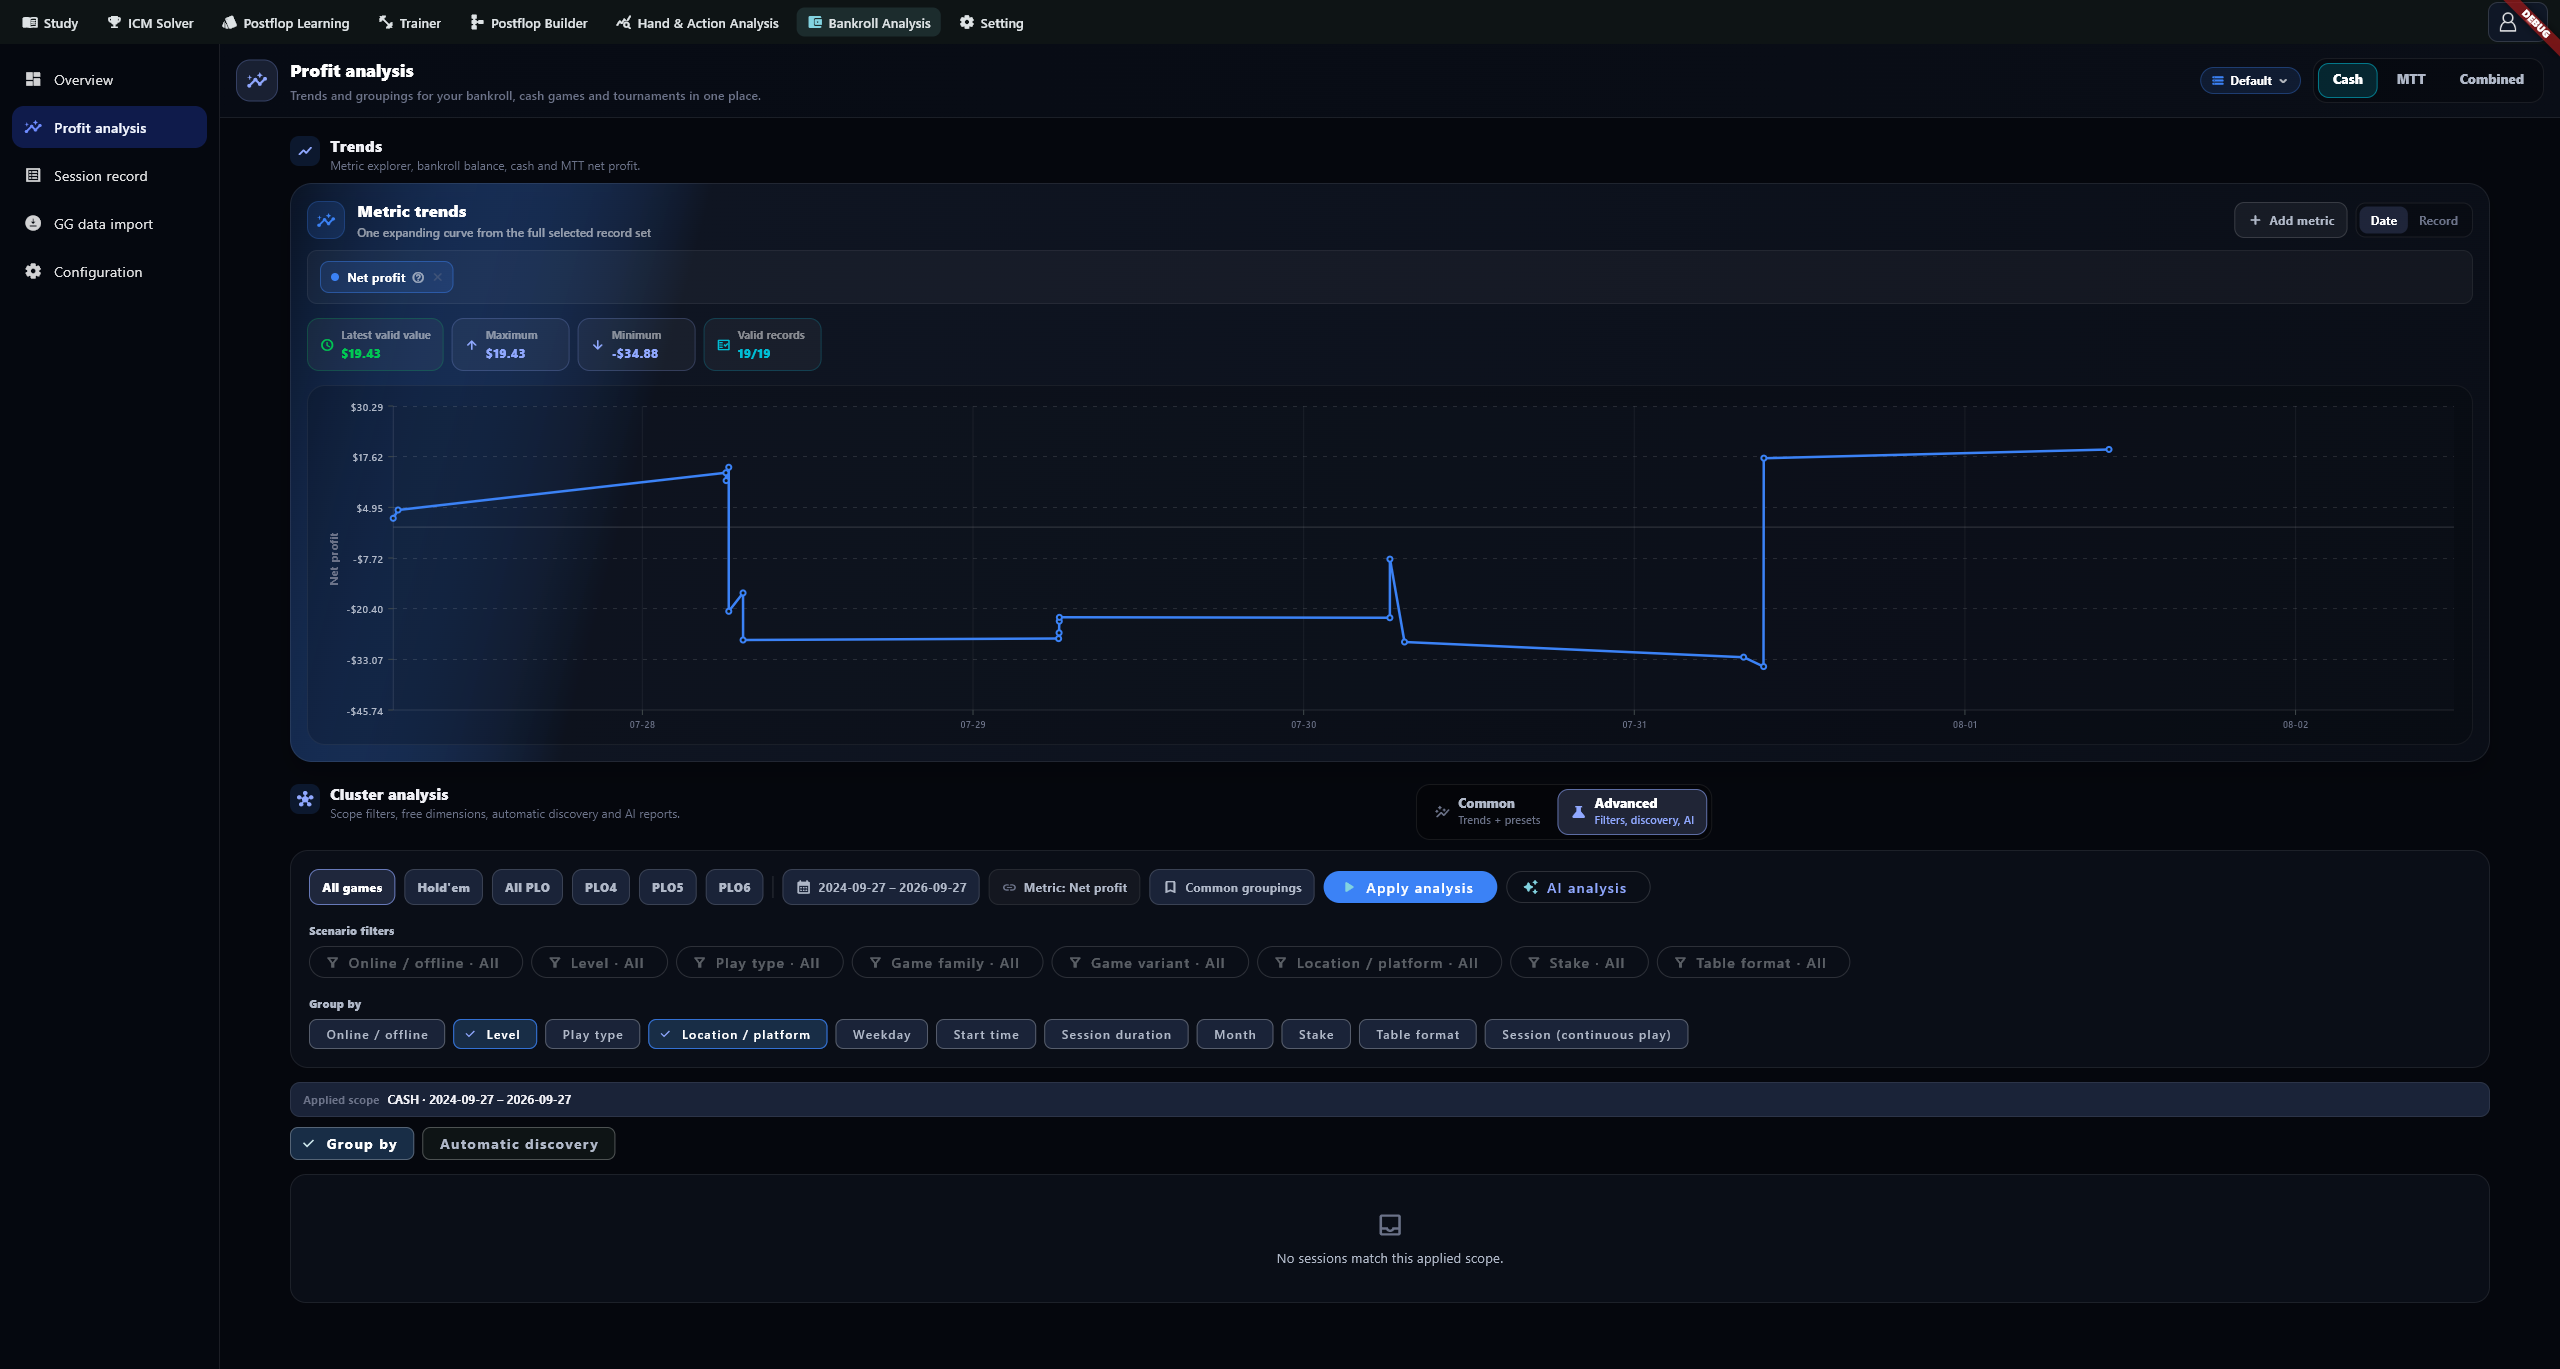Screen dimensions: 2560x1369
Task: Open GG data import page
Action: coord(109,224)
